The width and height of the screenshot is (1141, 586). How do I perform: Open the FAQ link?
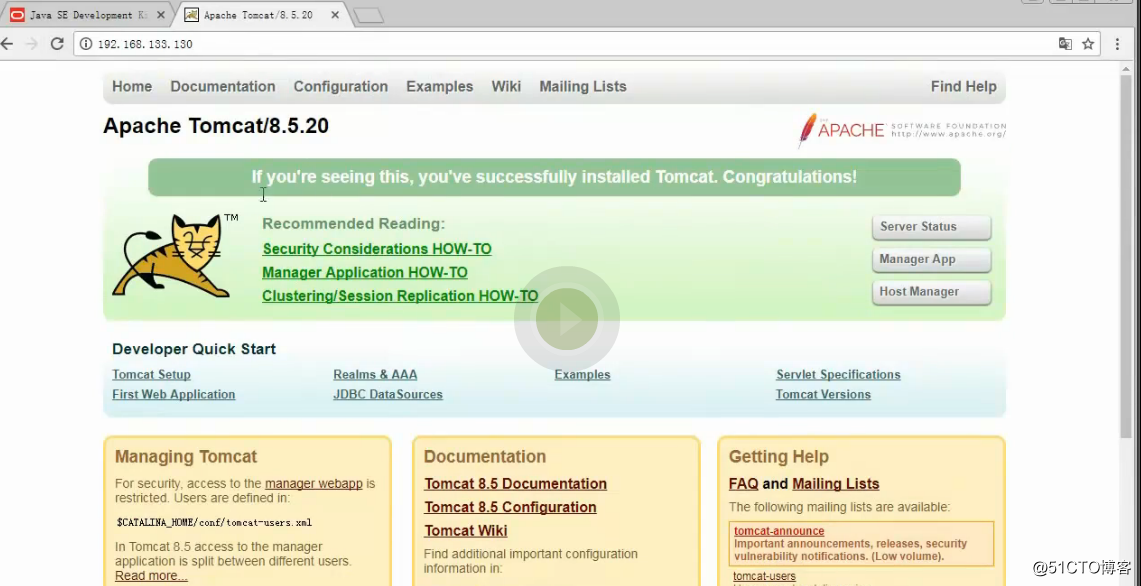(744, 484)
